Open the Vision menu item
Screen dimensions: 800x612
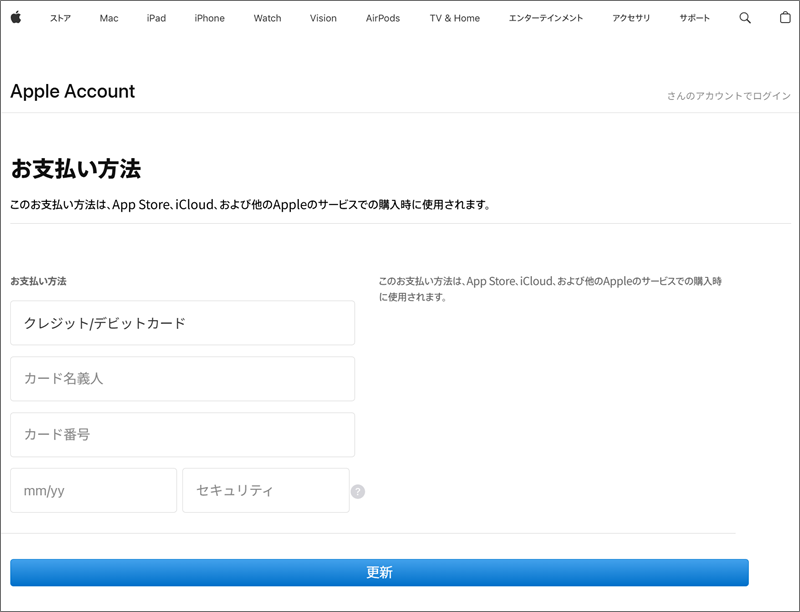pyautogui.click(x=323, y=18)
